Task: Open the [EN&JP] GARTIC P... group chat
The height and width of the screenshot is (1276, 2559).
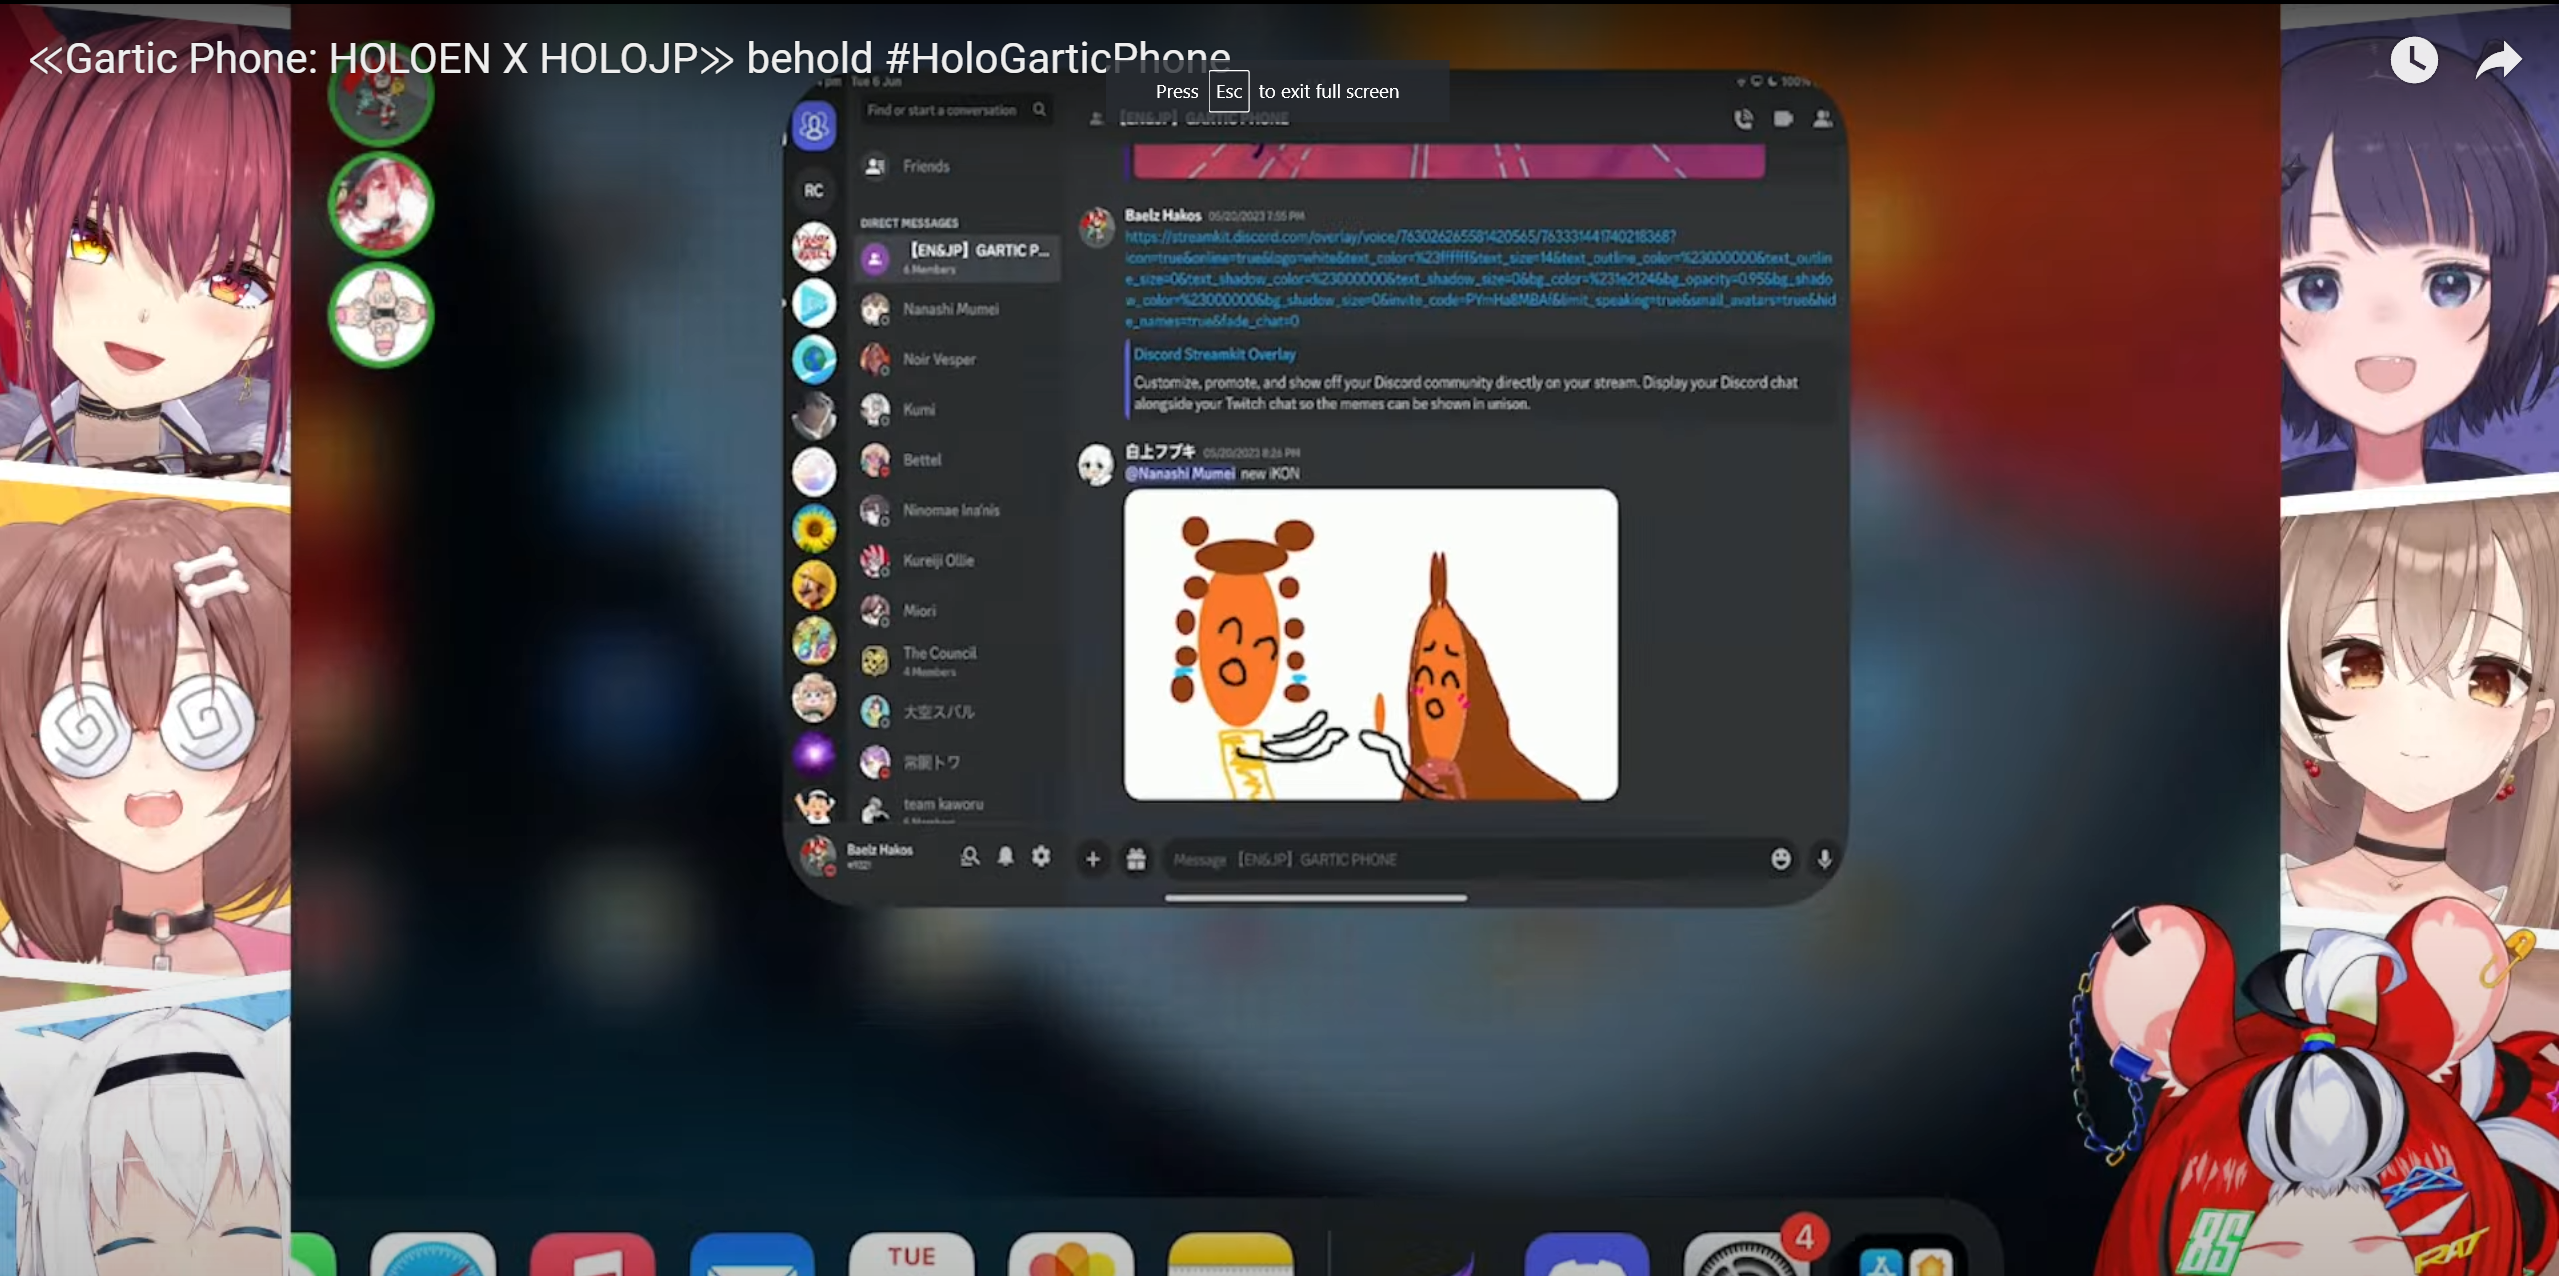Action: (958, 258)
